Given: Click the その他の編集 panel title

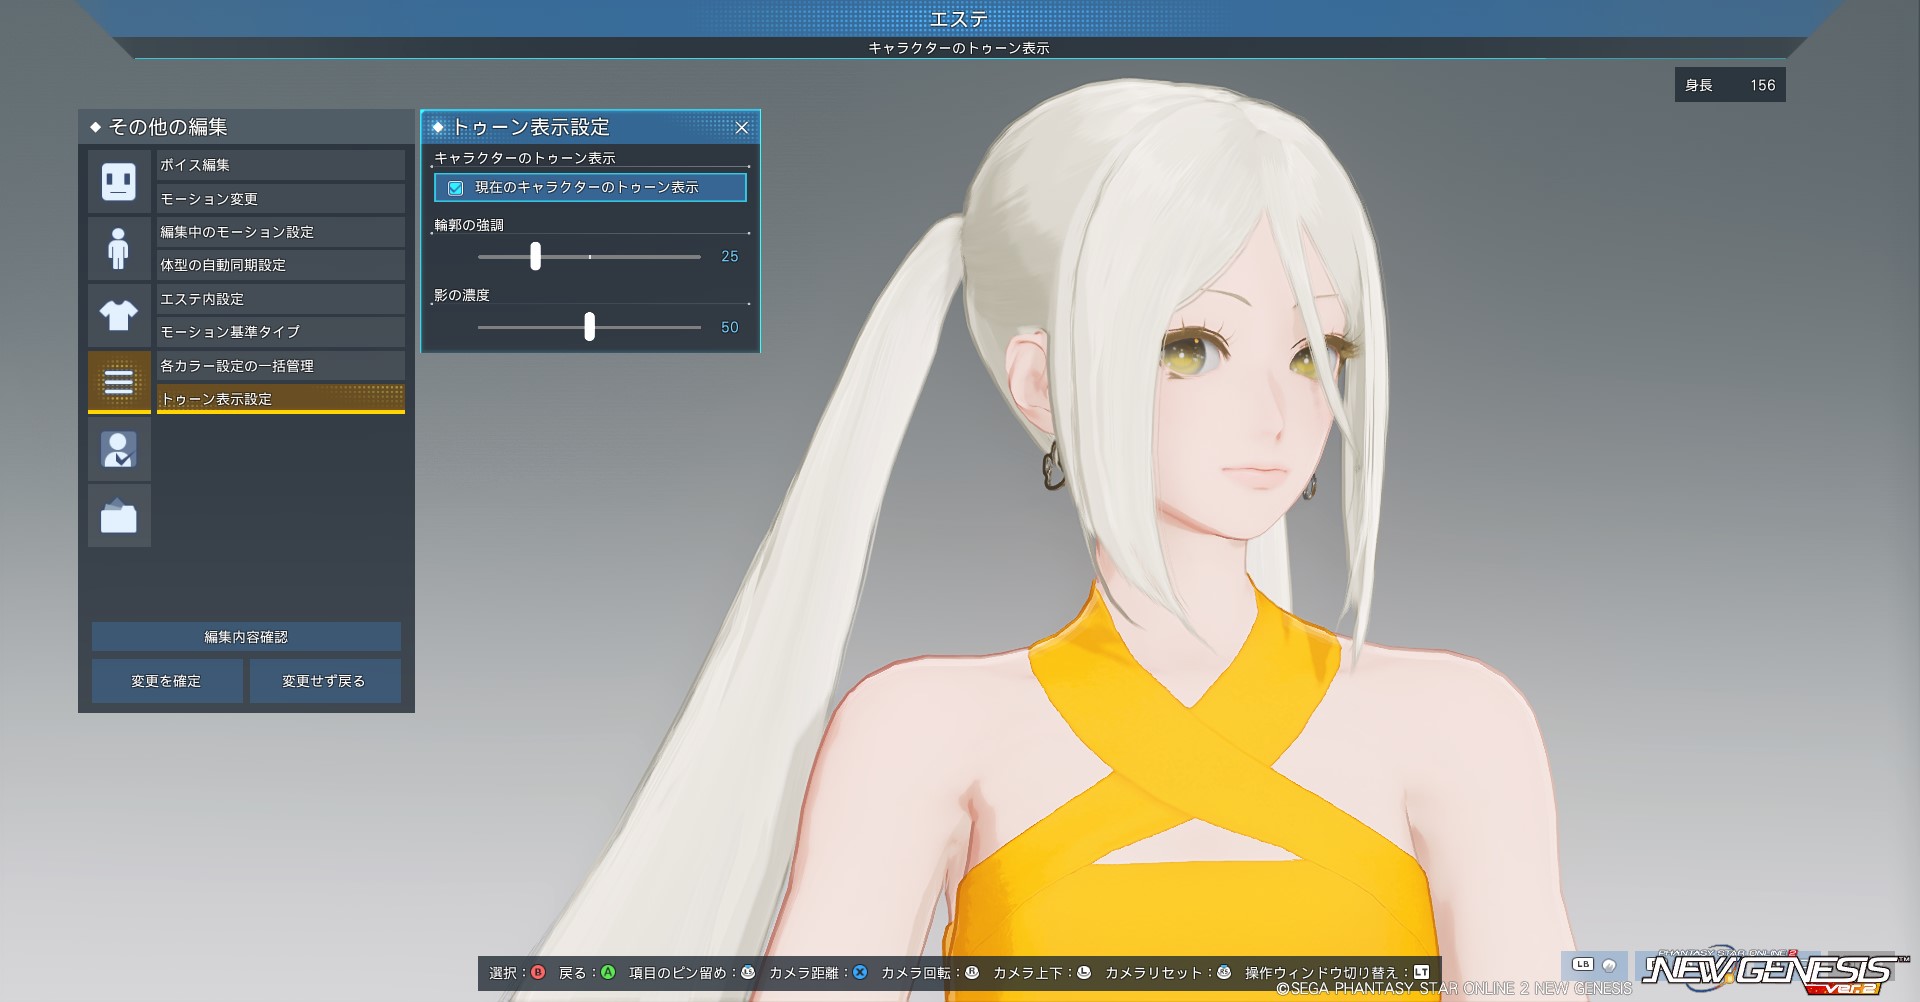Looking at the screenshot, I should (168, 127).
